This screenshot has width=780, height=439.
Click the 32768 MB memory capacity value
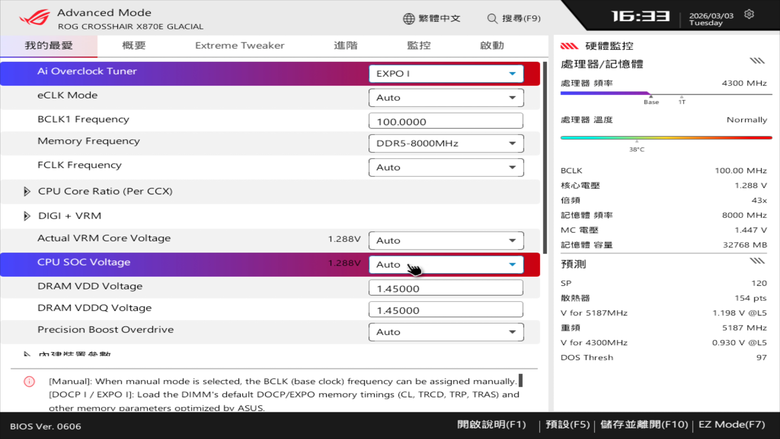(x=745, y=245)
